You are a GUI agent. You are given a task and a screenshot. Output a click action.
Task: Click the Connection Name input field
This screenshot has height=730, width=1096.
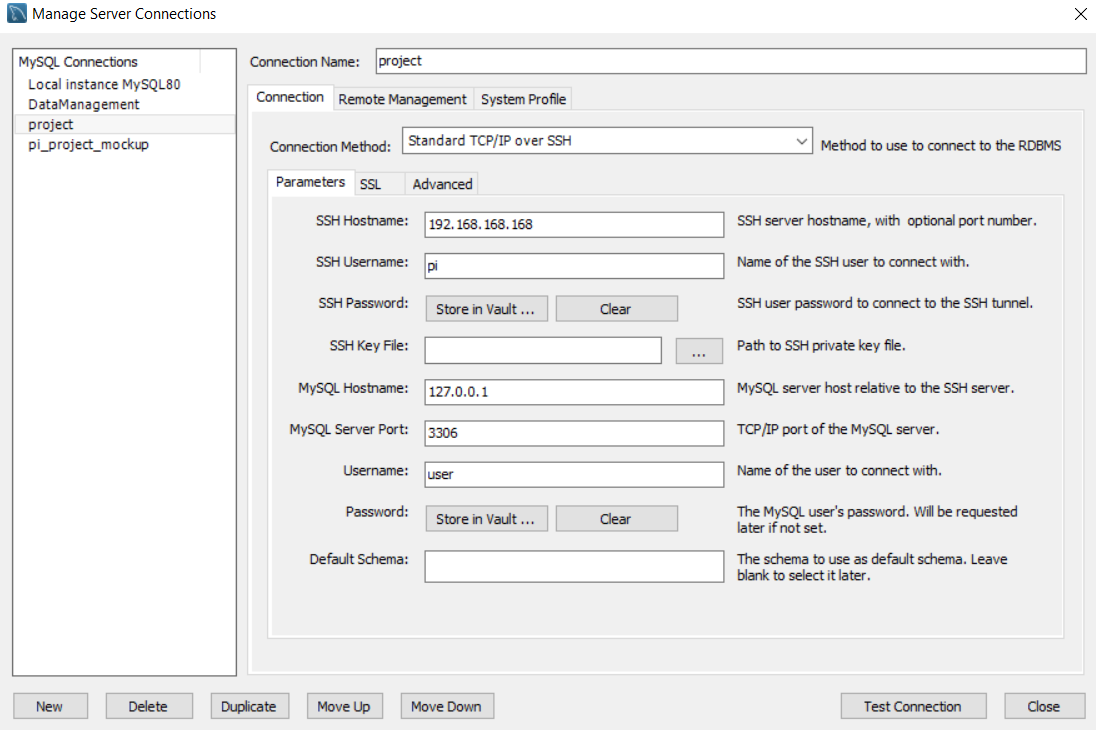[x=730, y=61]
